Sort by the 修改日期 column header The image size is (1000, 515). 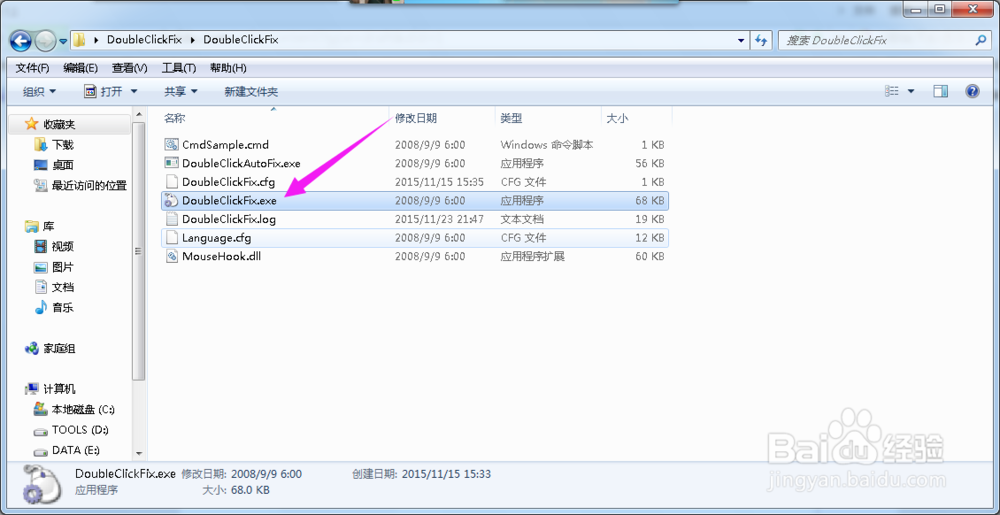tap(416, 118)
